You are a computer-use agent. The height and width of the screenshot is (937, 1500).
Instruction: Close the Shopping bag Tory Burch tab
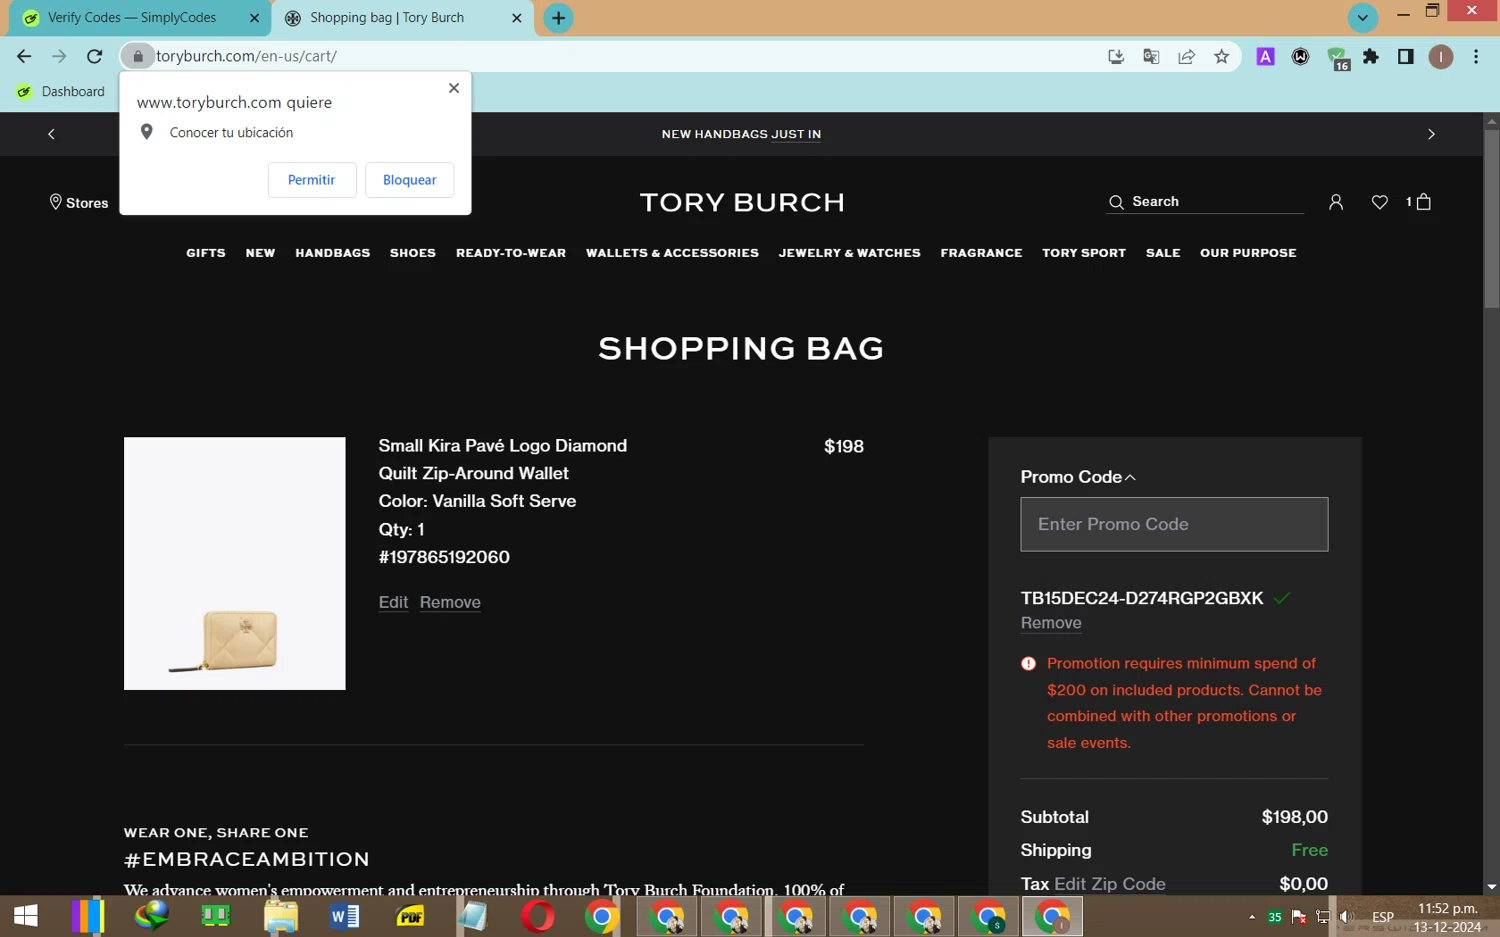tap(517, 18)
